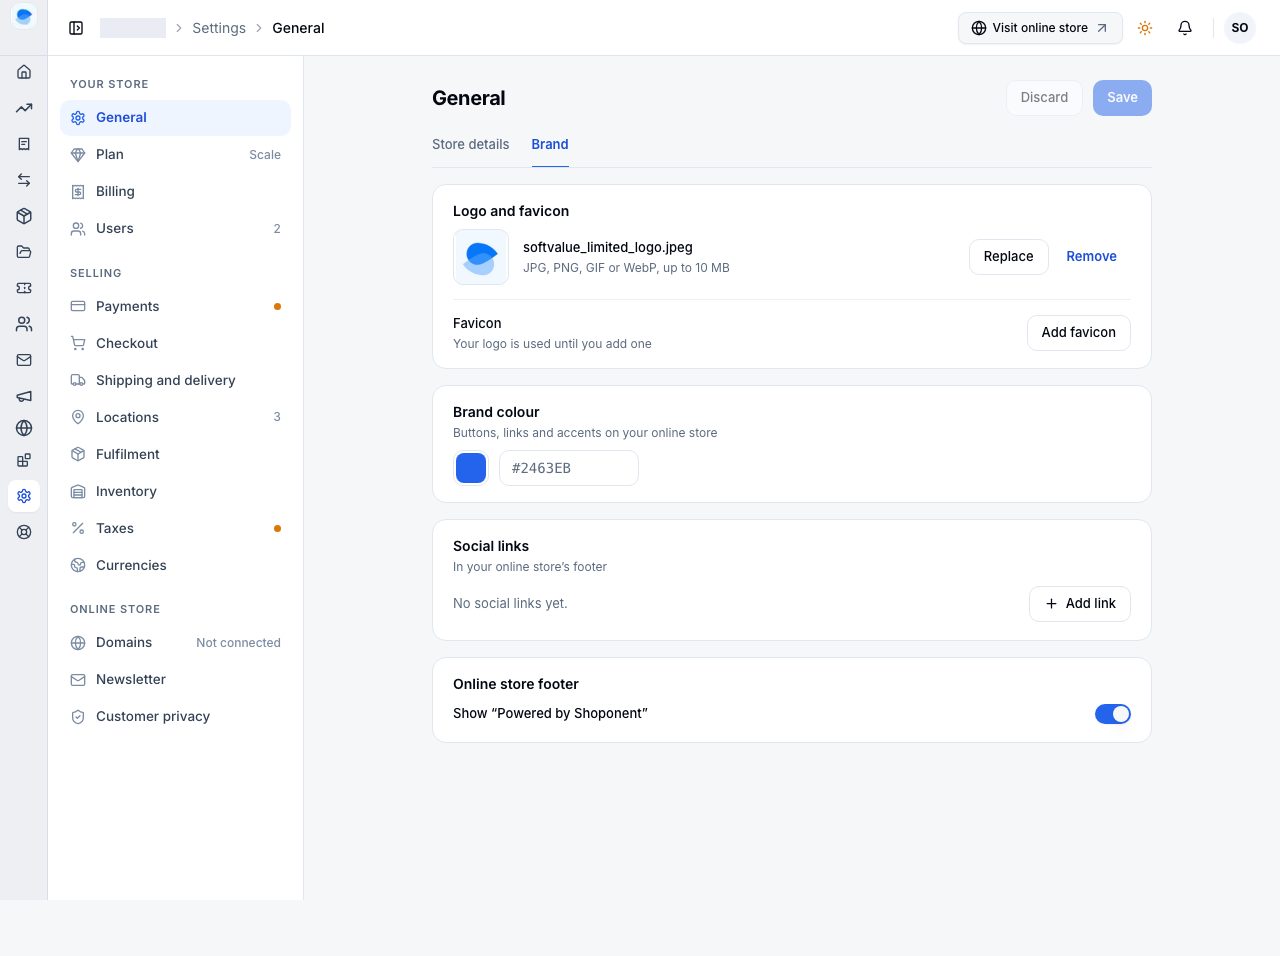1280x956 pixels.
Task: Open Payments settings
Action: pos(175,306)
